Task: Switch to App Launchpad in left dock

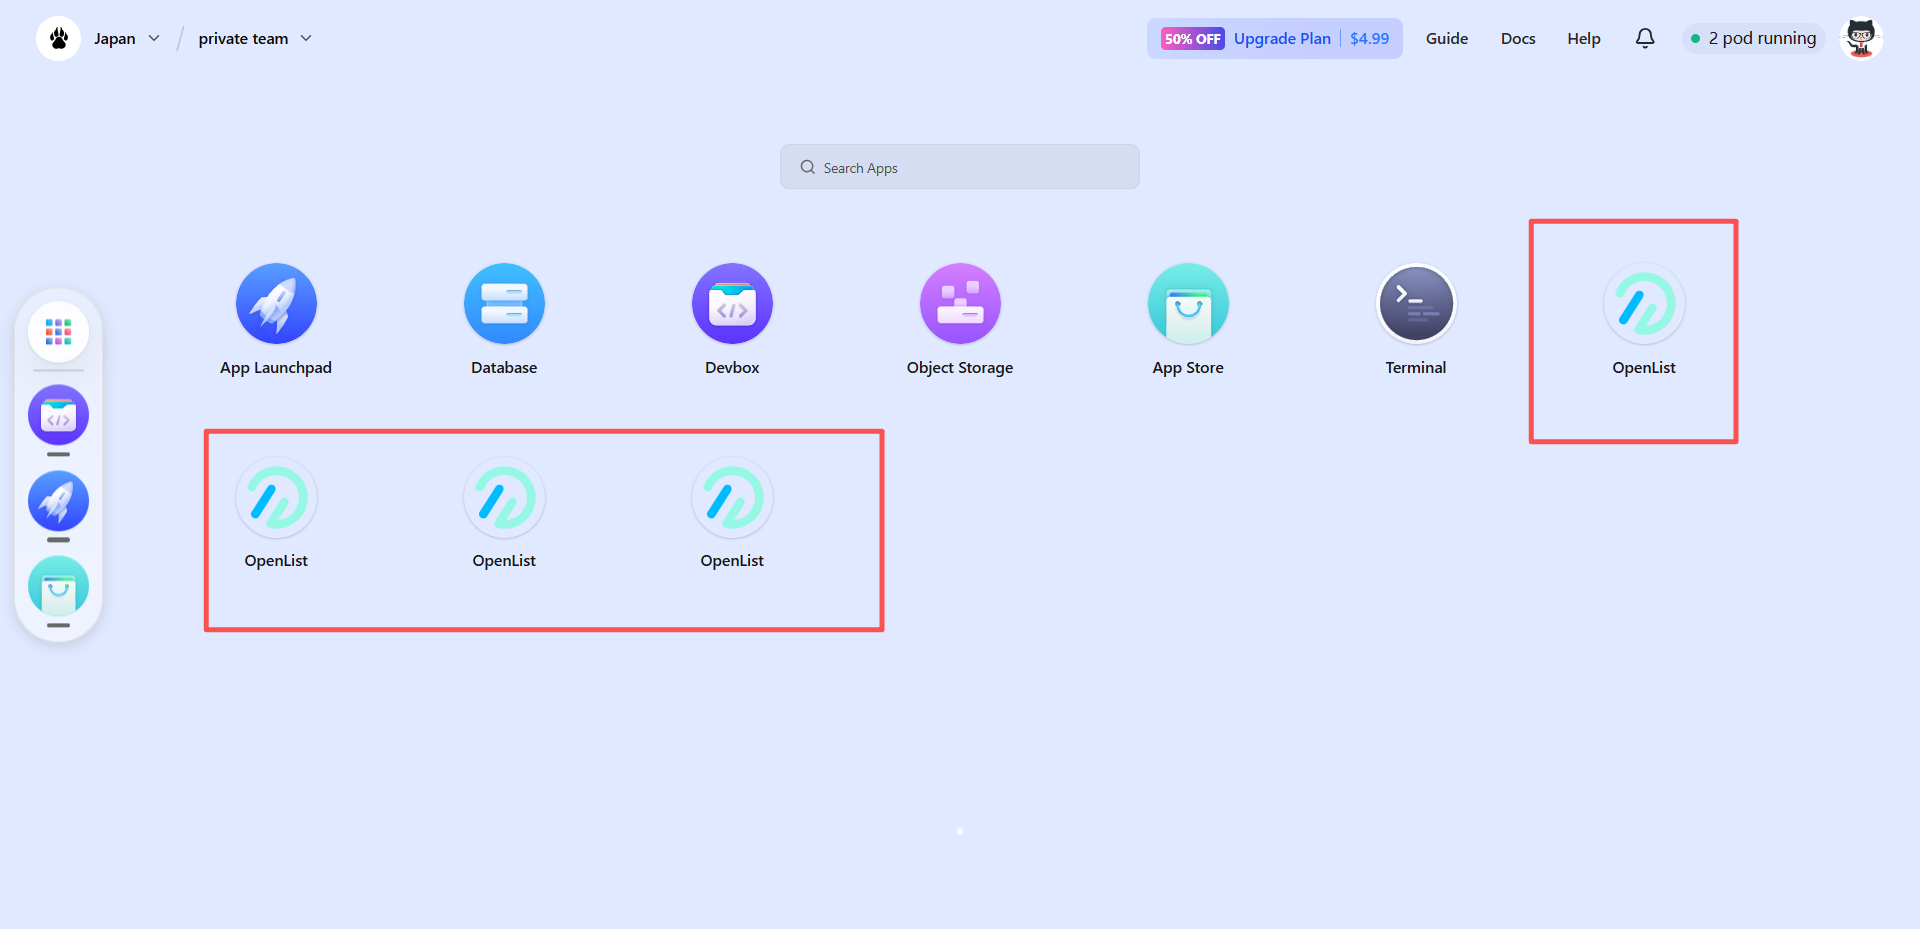Action: (x=58, y=501)
